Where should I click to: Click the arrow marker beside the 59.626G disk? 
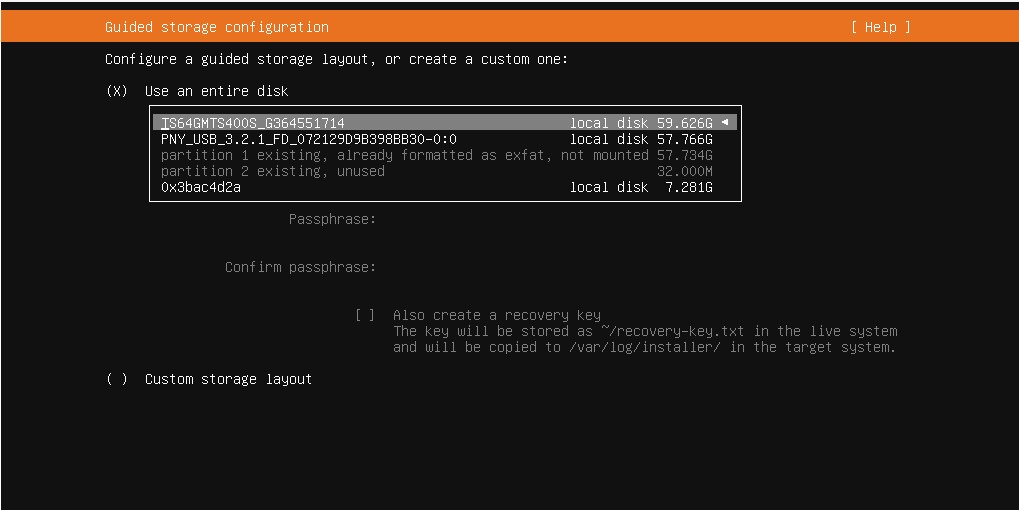pos(725,123)
